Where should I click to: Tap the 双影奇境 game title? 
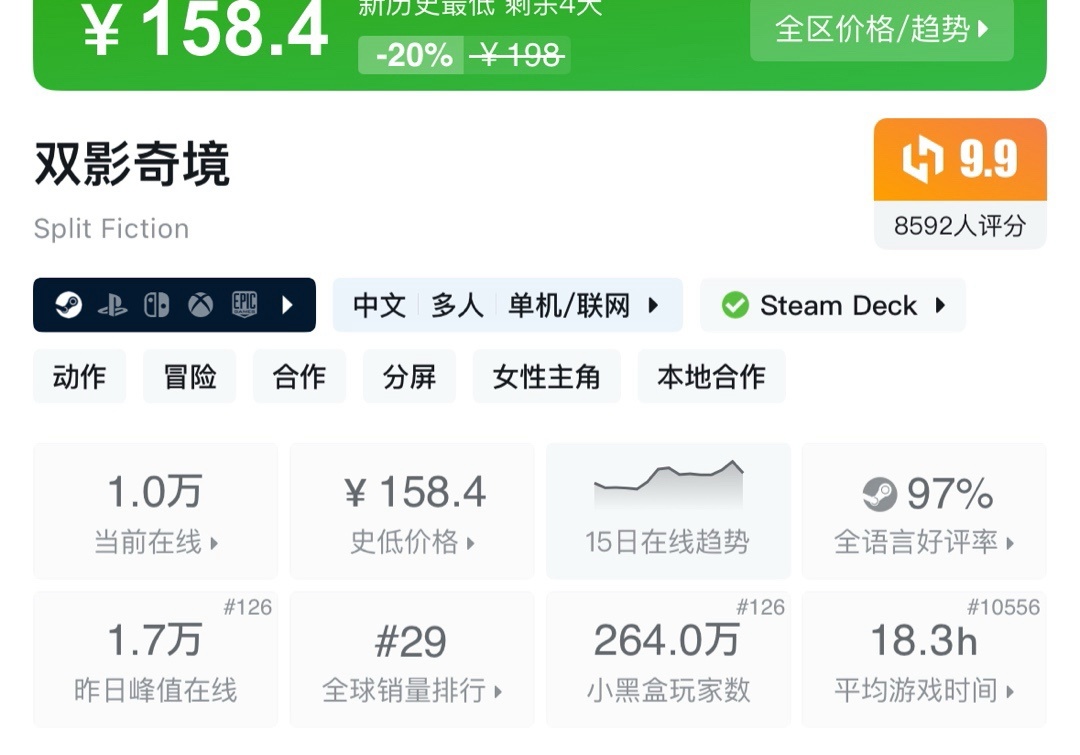point(132,164)
